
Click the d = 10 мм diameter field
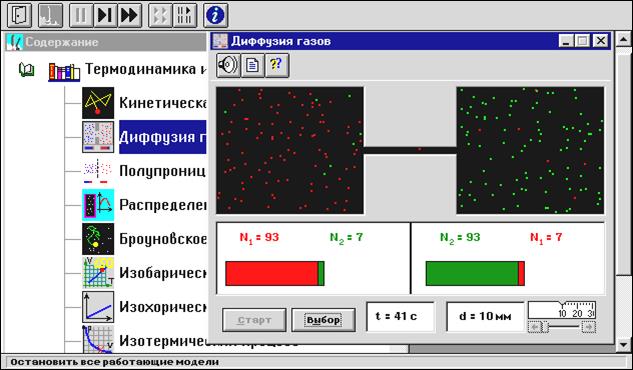pyautogui.click(x=485, y=316)
